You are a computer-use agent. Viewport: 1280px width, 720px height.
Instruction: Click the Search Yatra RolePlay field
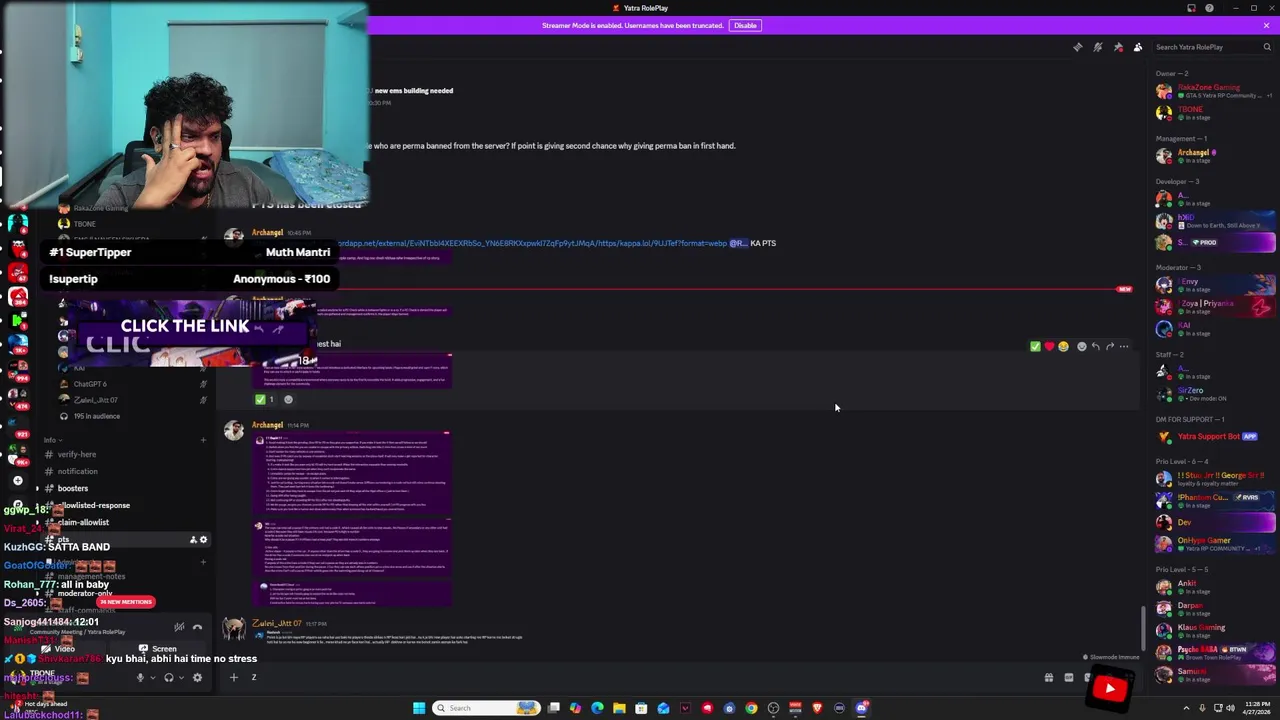coord(1213,47)
